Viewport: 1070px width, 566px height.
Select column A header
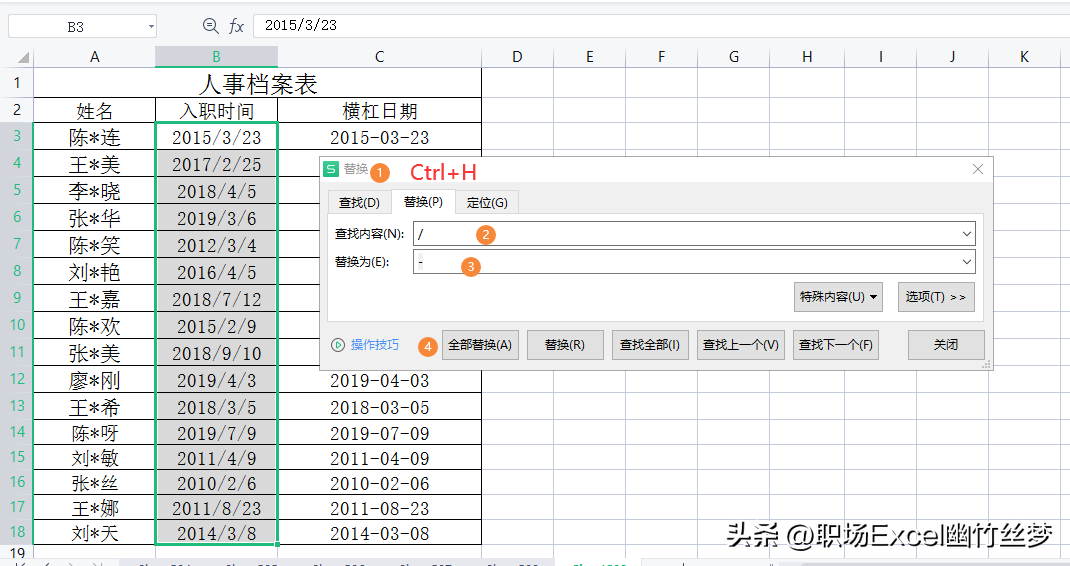(94, 57)
